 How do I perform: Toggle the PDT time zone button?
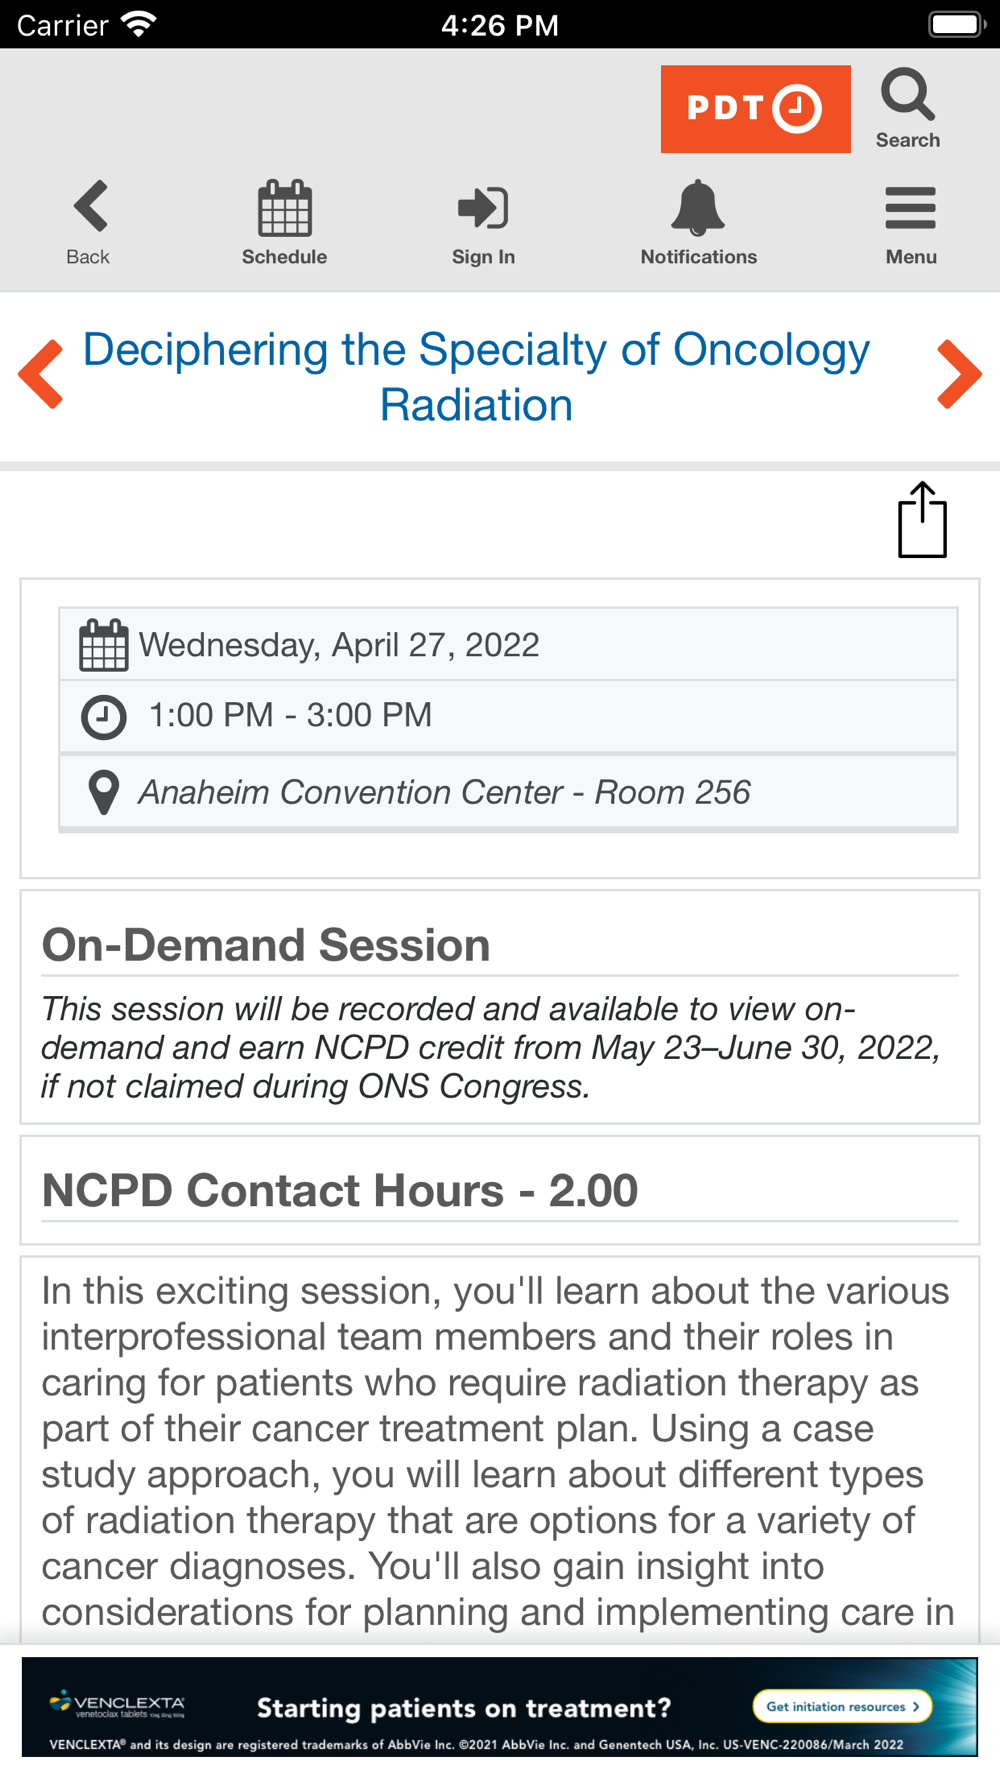point(755,109)
